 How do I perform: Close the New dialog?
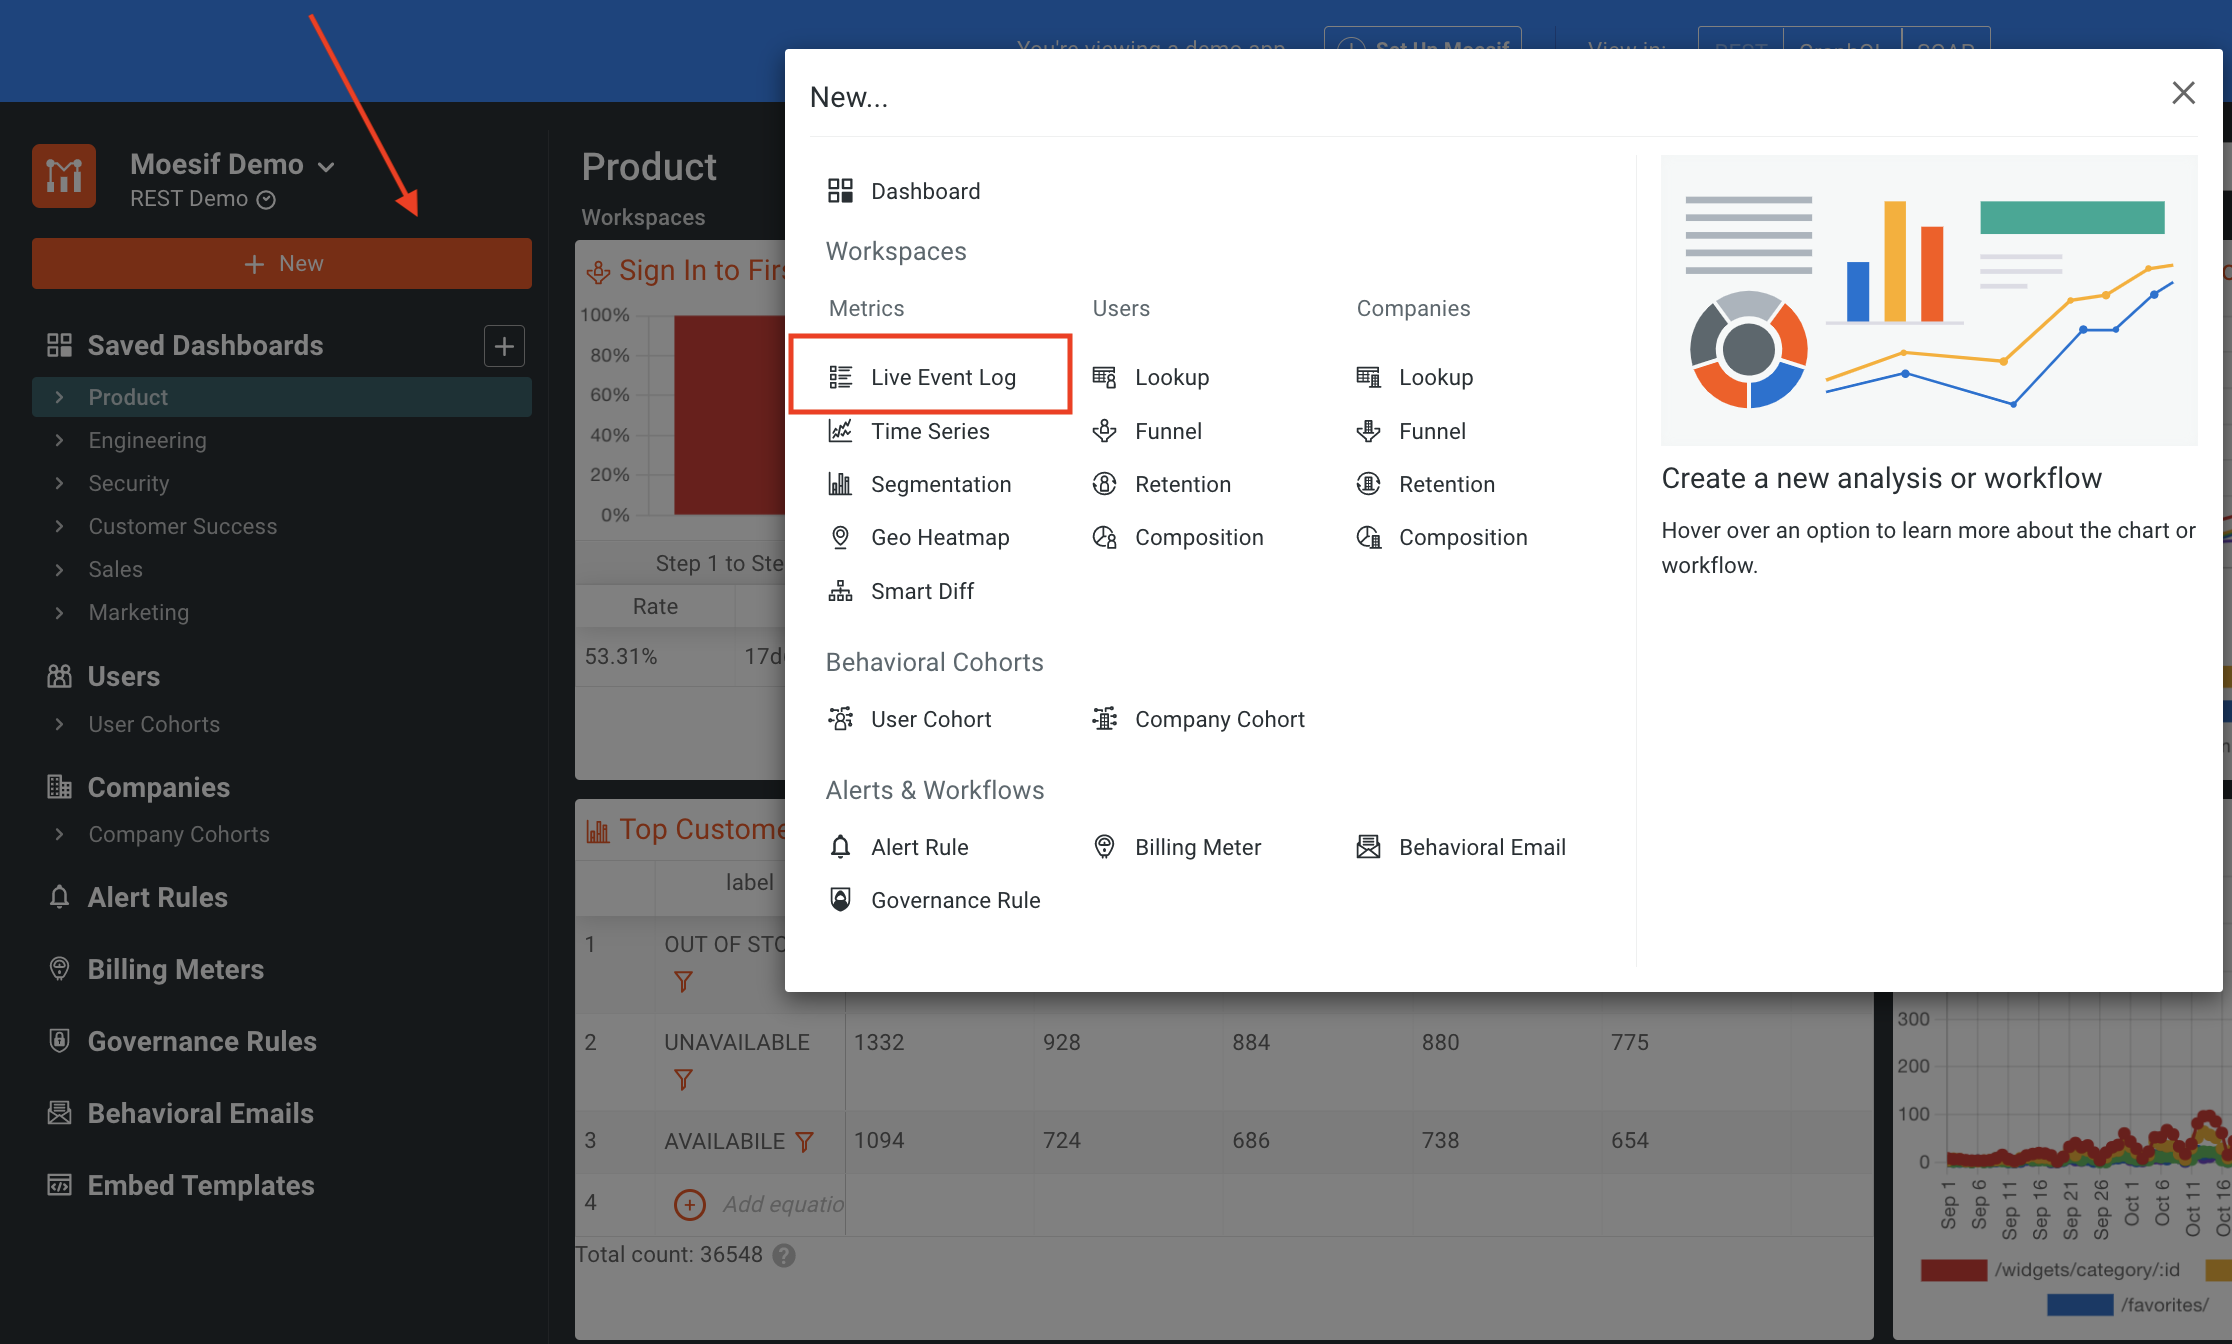click(2183, 93)
